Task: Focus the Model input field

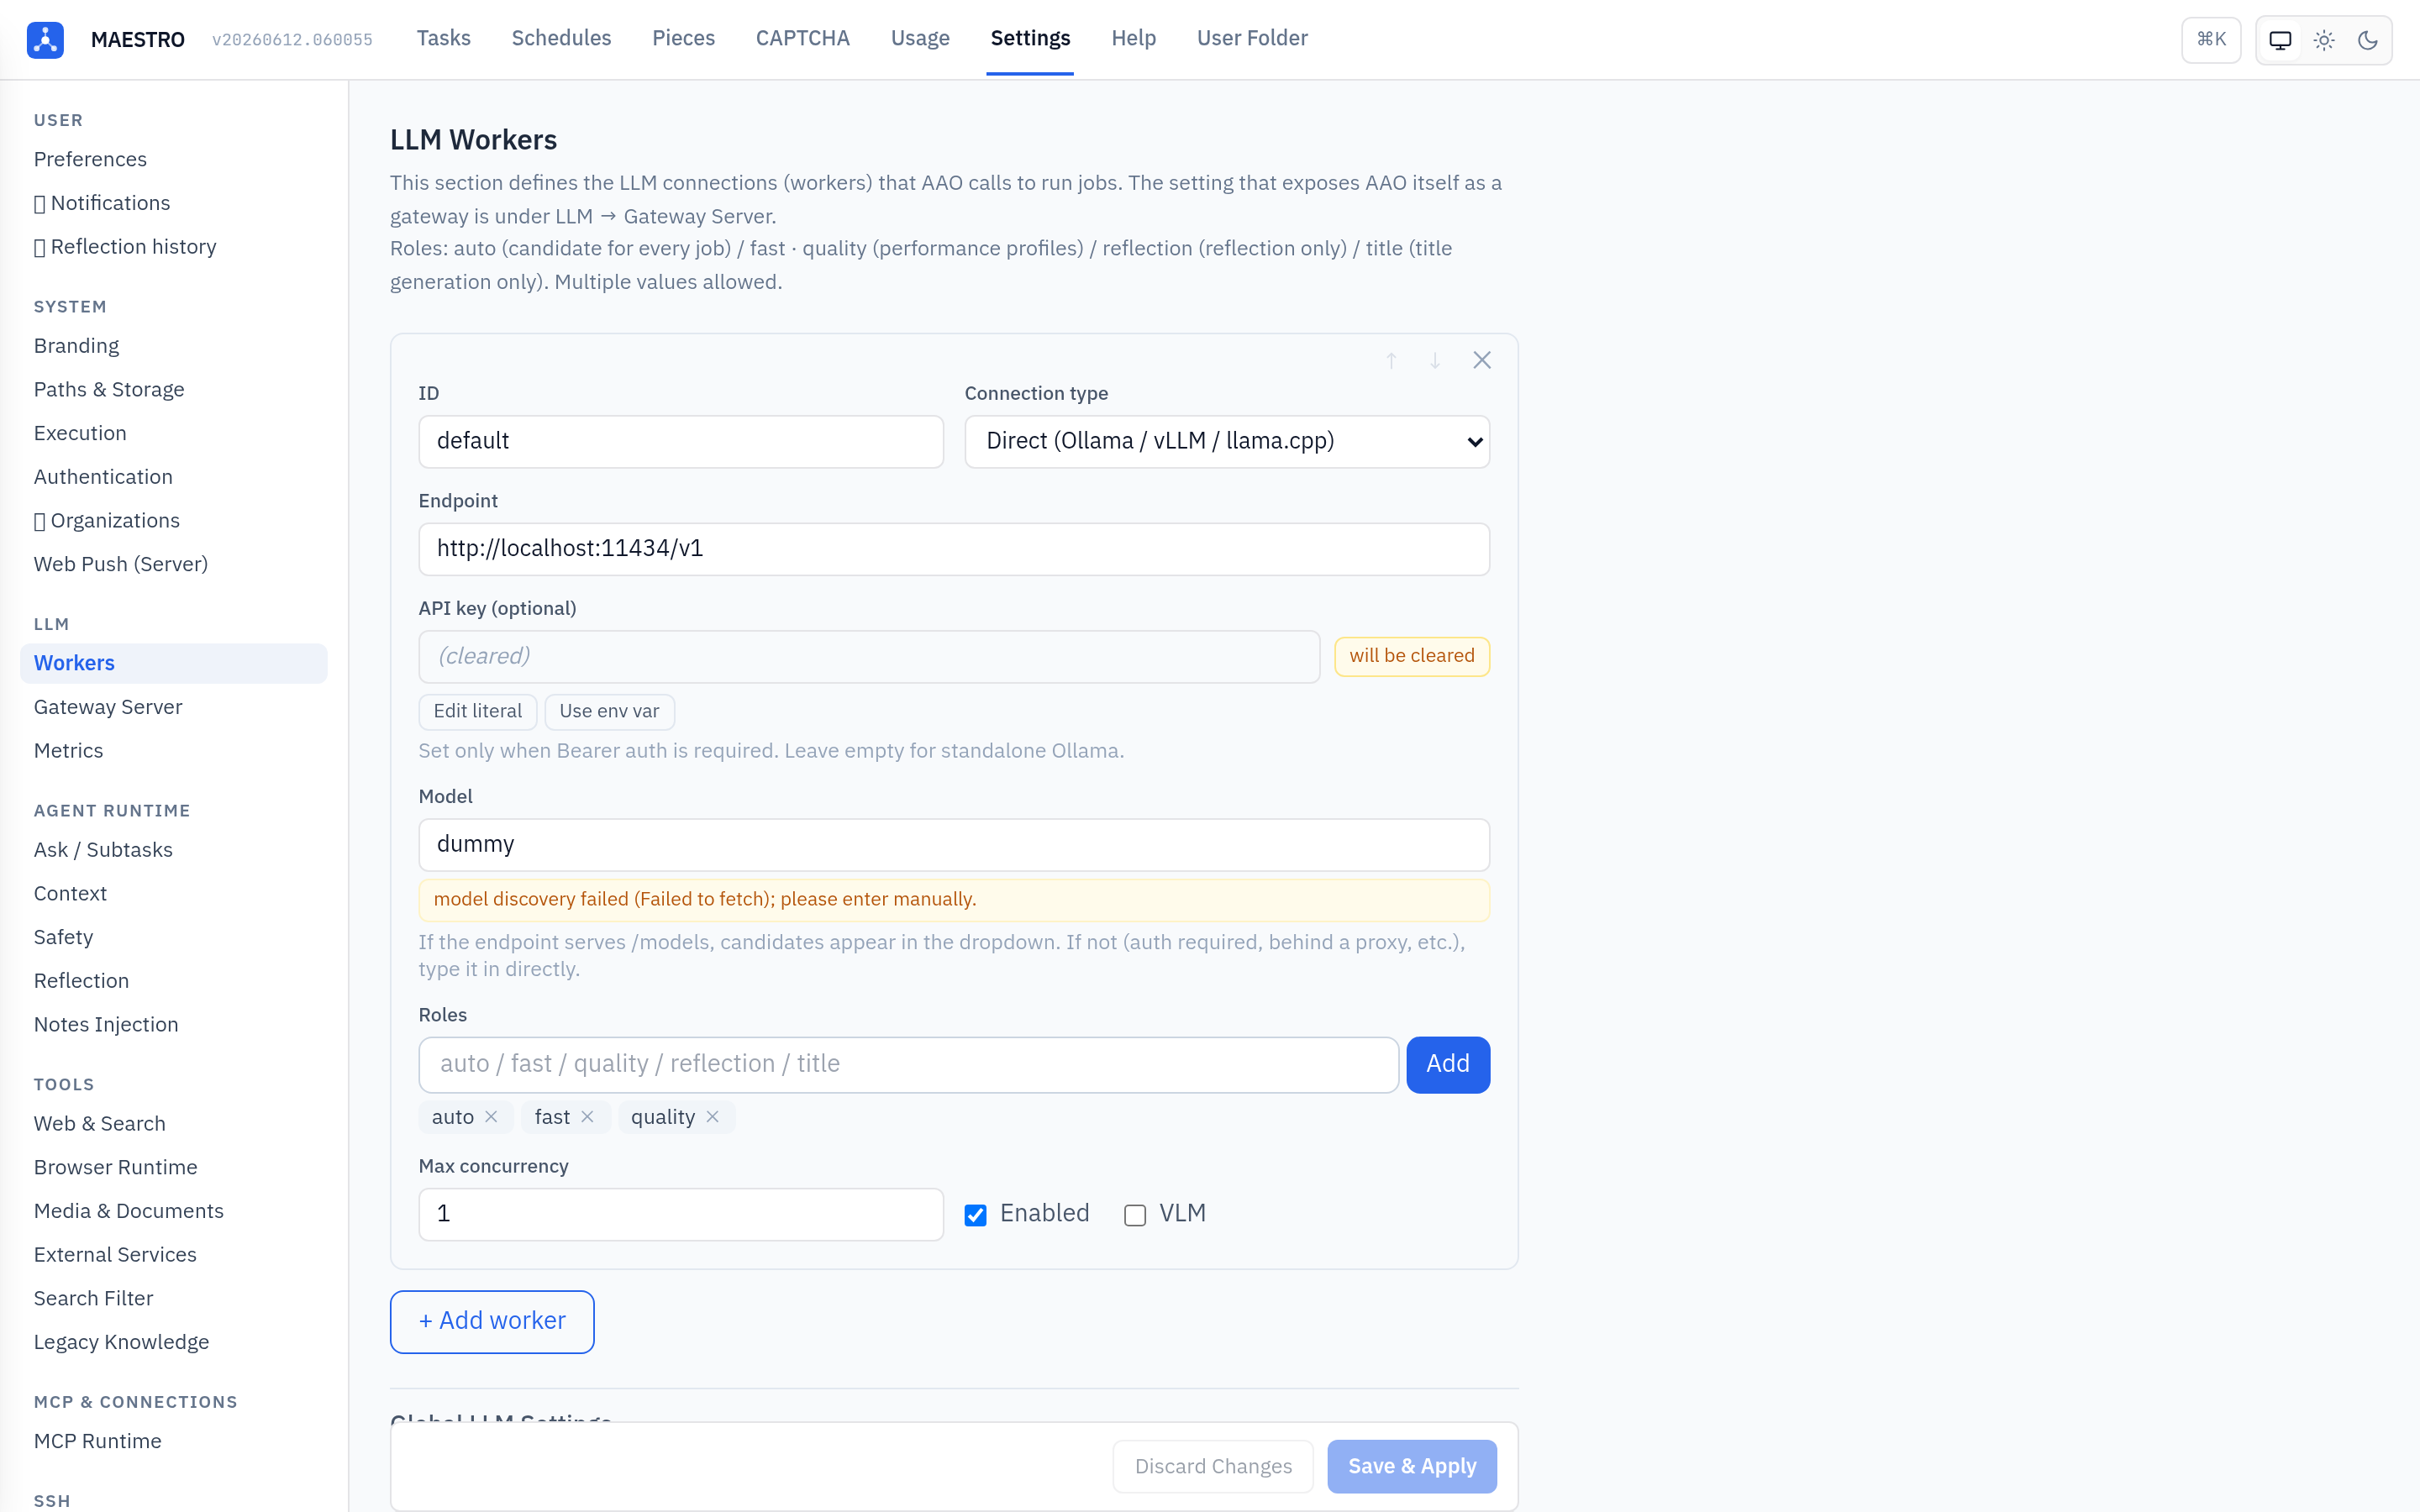Action: coord(954,844)
